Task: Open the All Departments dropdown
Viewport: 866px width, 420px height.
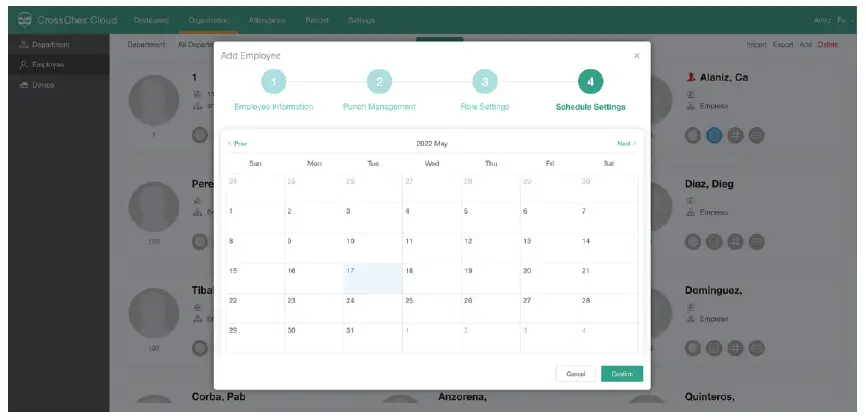Action: (x=196, y=45)
